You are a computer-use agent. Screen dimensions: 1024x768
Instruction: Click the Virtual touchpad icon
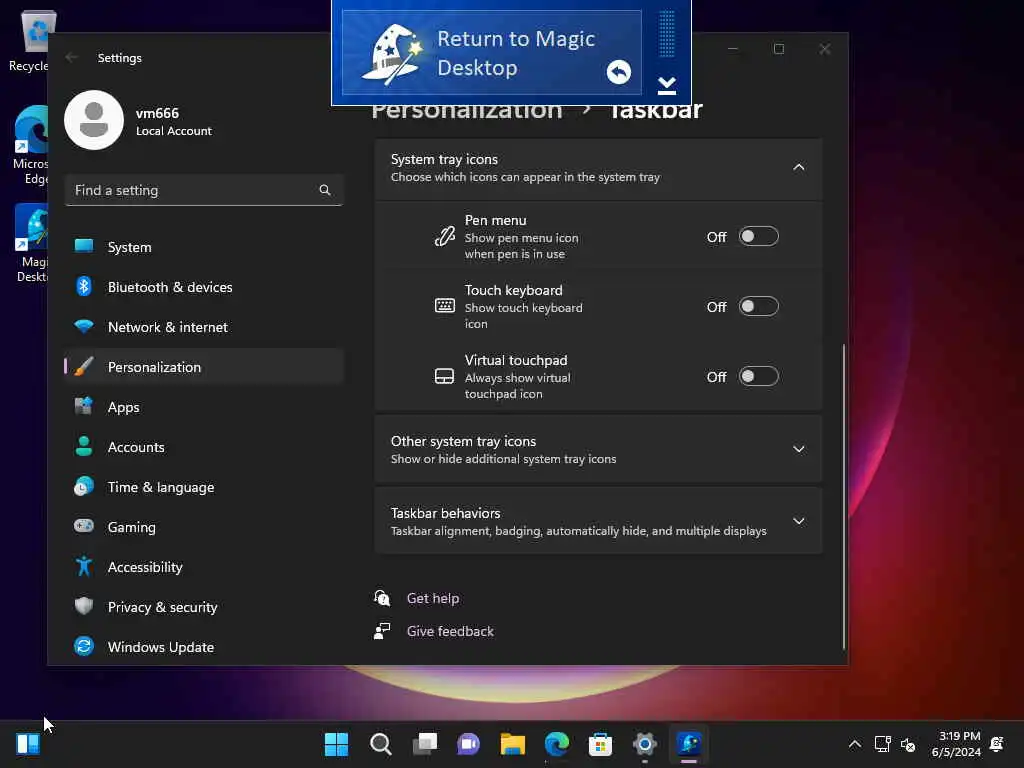click(444, 376)
